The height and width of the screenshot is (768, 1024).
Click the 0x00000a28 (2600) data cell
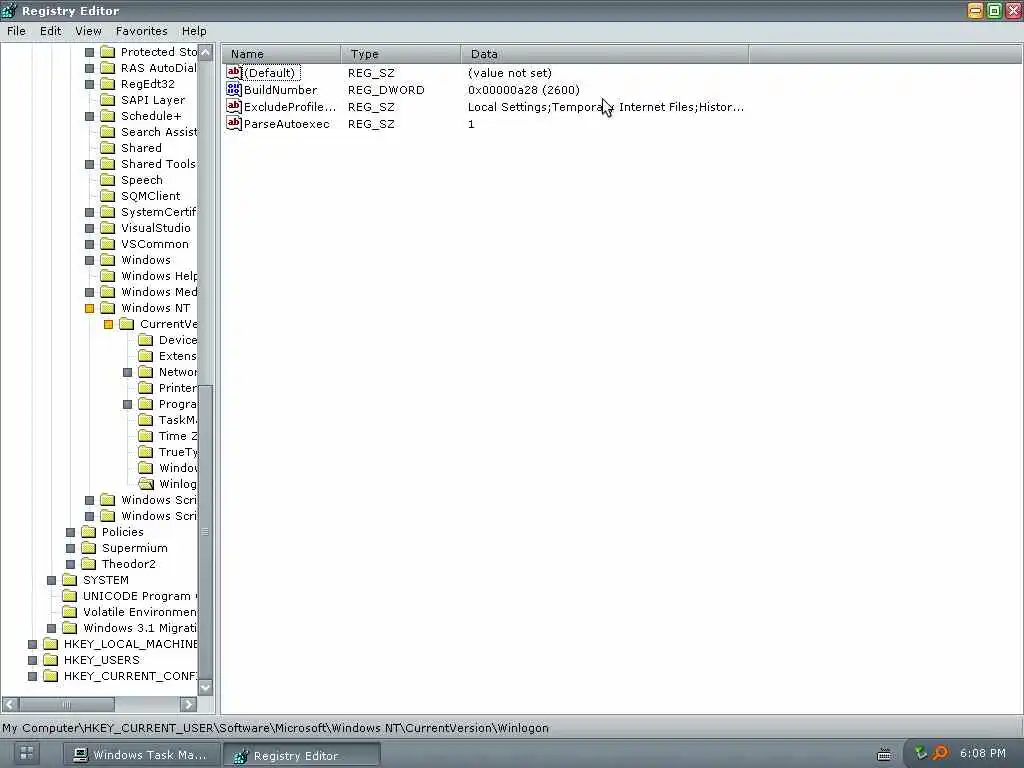coord(523,89)
